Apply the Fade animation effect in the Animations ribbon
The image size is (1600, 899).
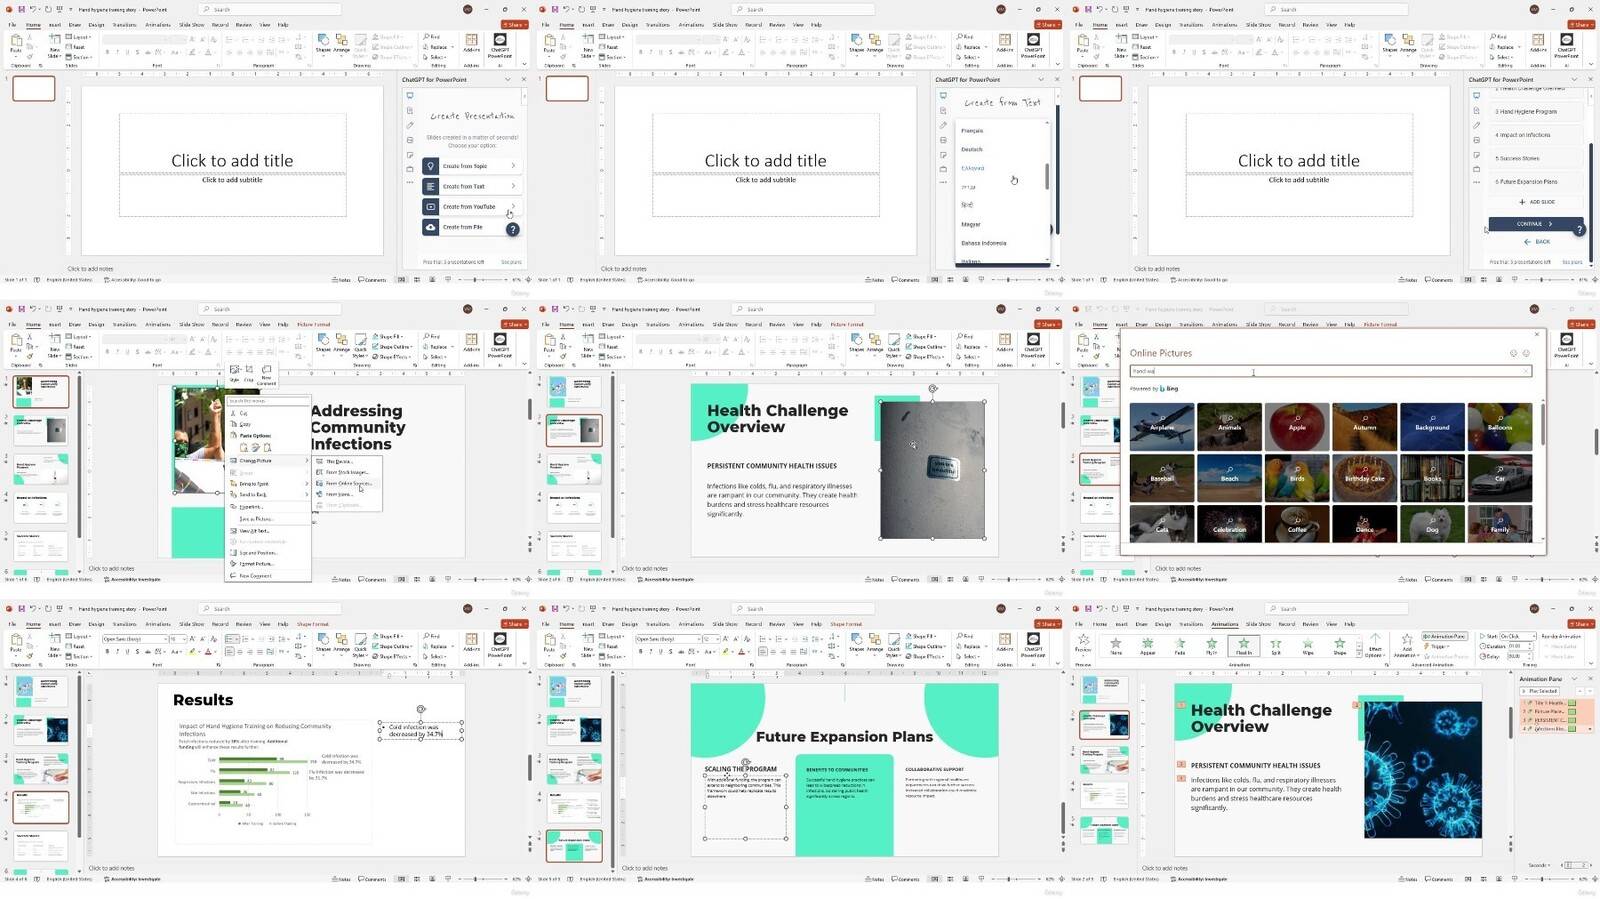tap(1179, 645)
